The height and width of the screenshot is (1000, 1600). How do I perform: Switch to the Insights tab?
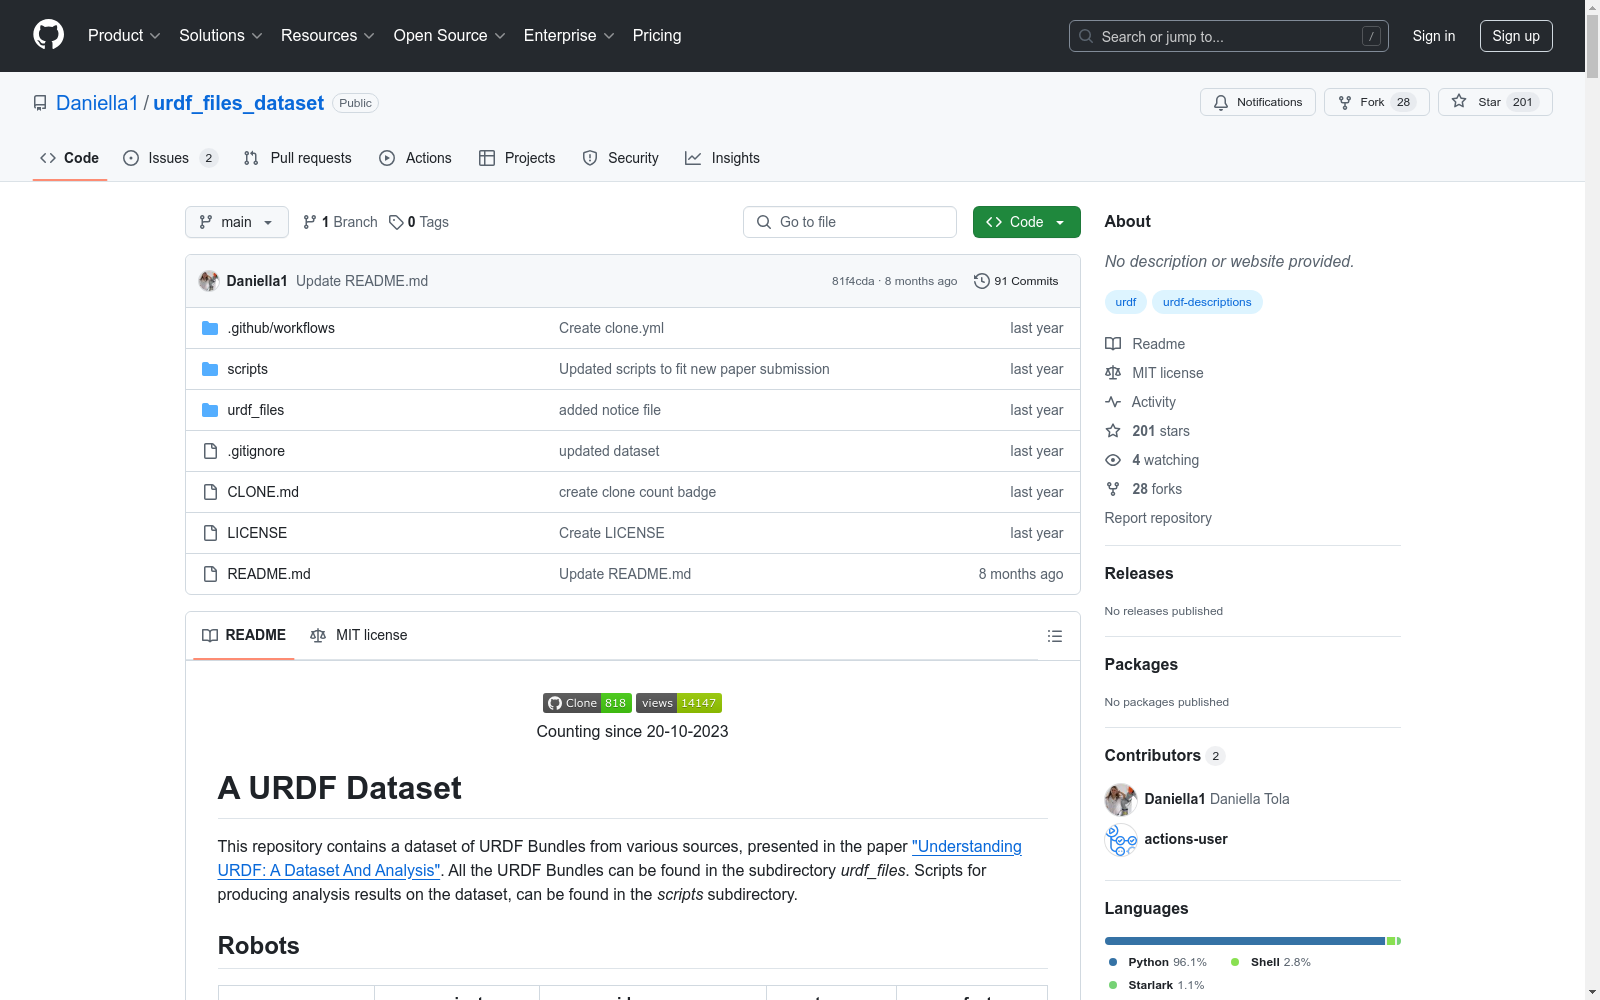[x=722, y=158]
